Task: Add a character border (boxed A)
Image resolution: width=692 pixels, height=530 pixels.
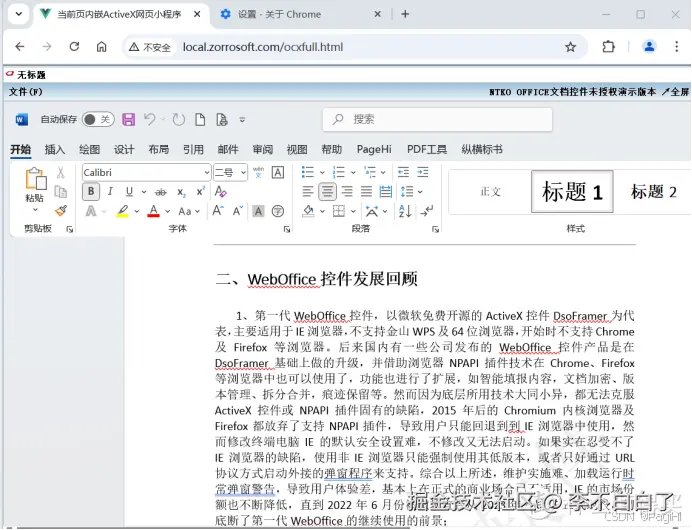Action: (278, 172)
